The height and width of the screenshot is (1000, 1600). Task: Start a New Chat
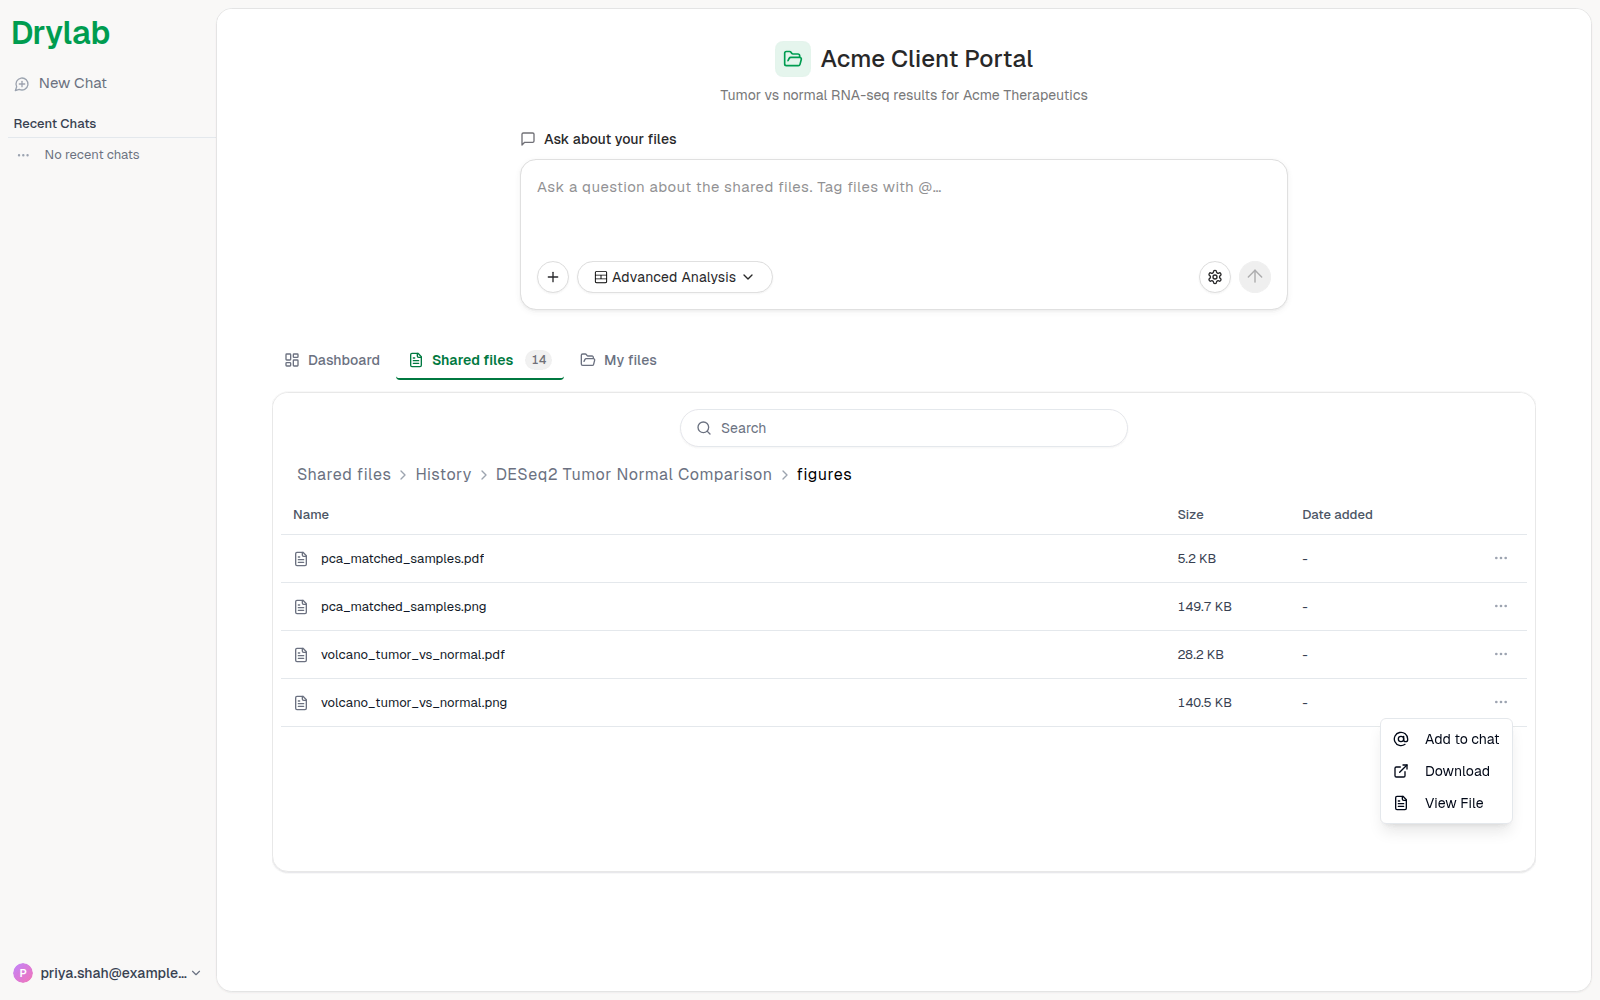tap(61, 83)
